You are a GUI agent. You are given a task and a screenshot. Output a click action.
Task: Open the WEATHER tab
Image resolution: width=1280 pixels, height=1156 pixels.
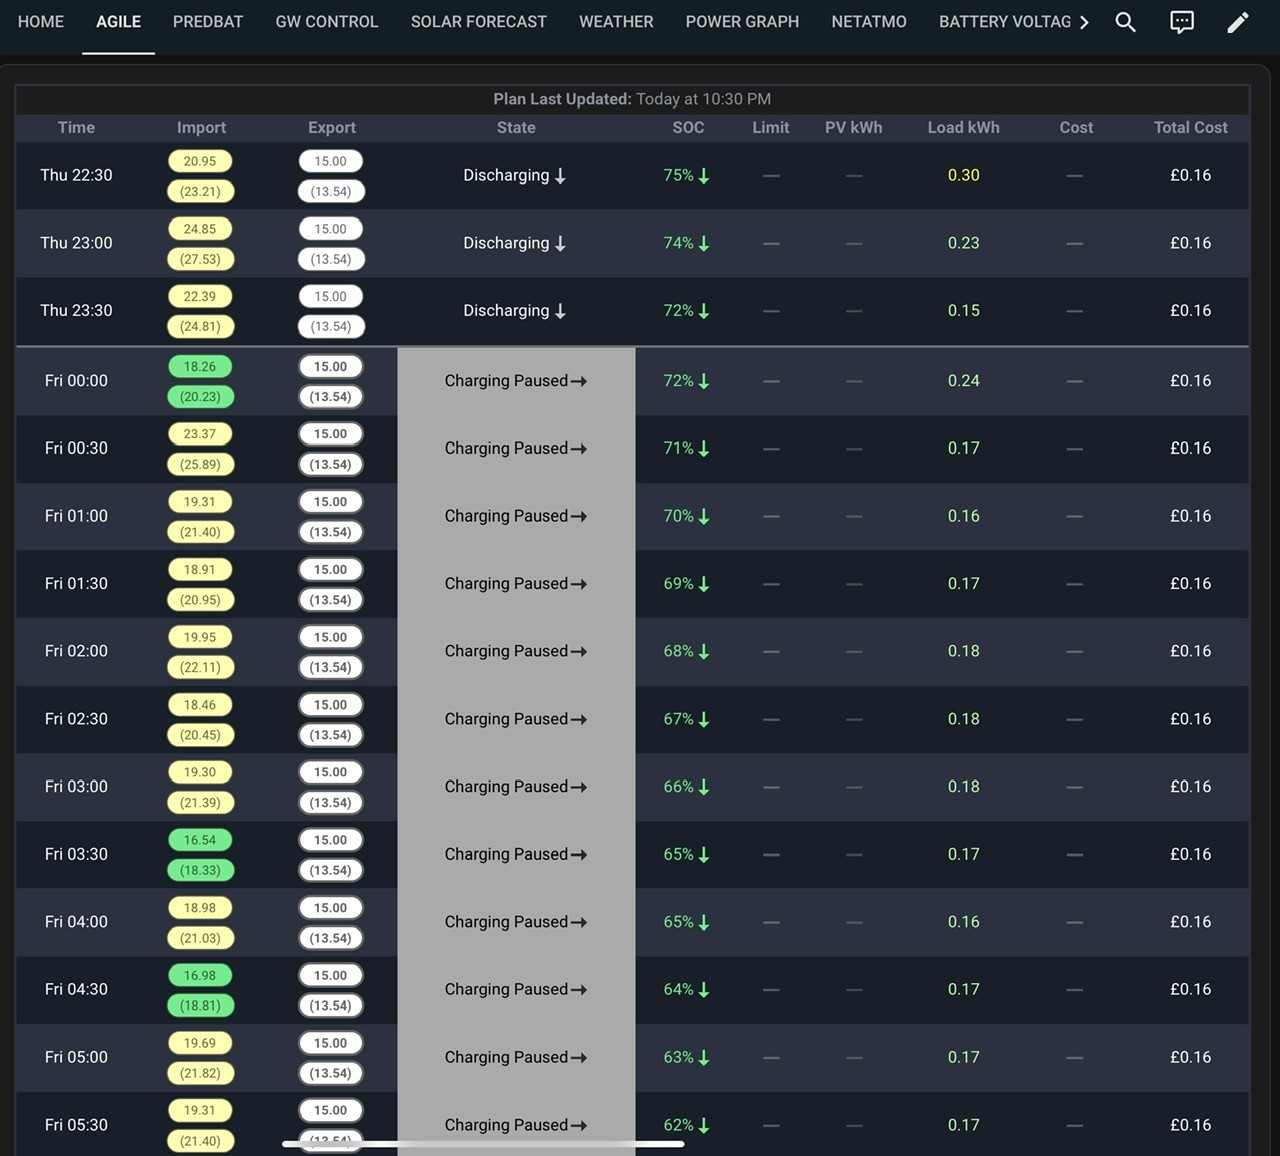pos(616,22)
